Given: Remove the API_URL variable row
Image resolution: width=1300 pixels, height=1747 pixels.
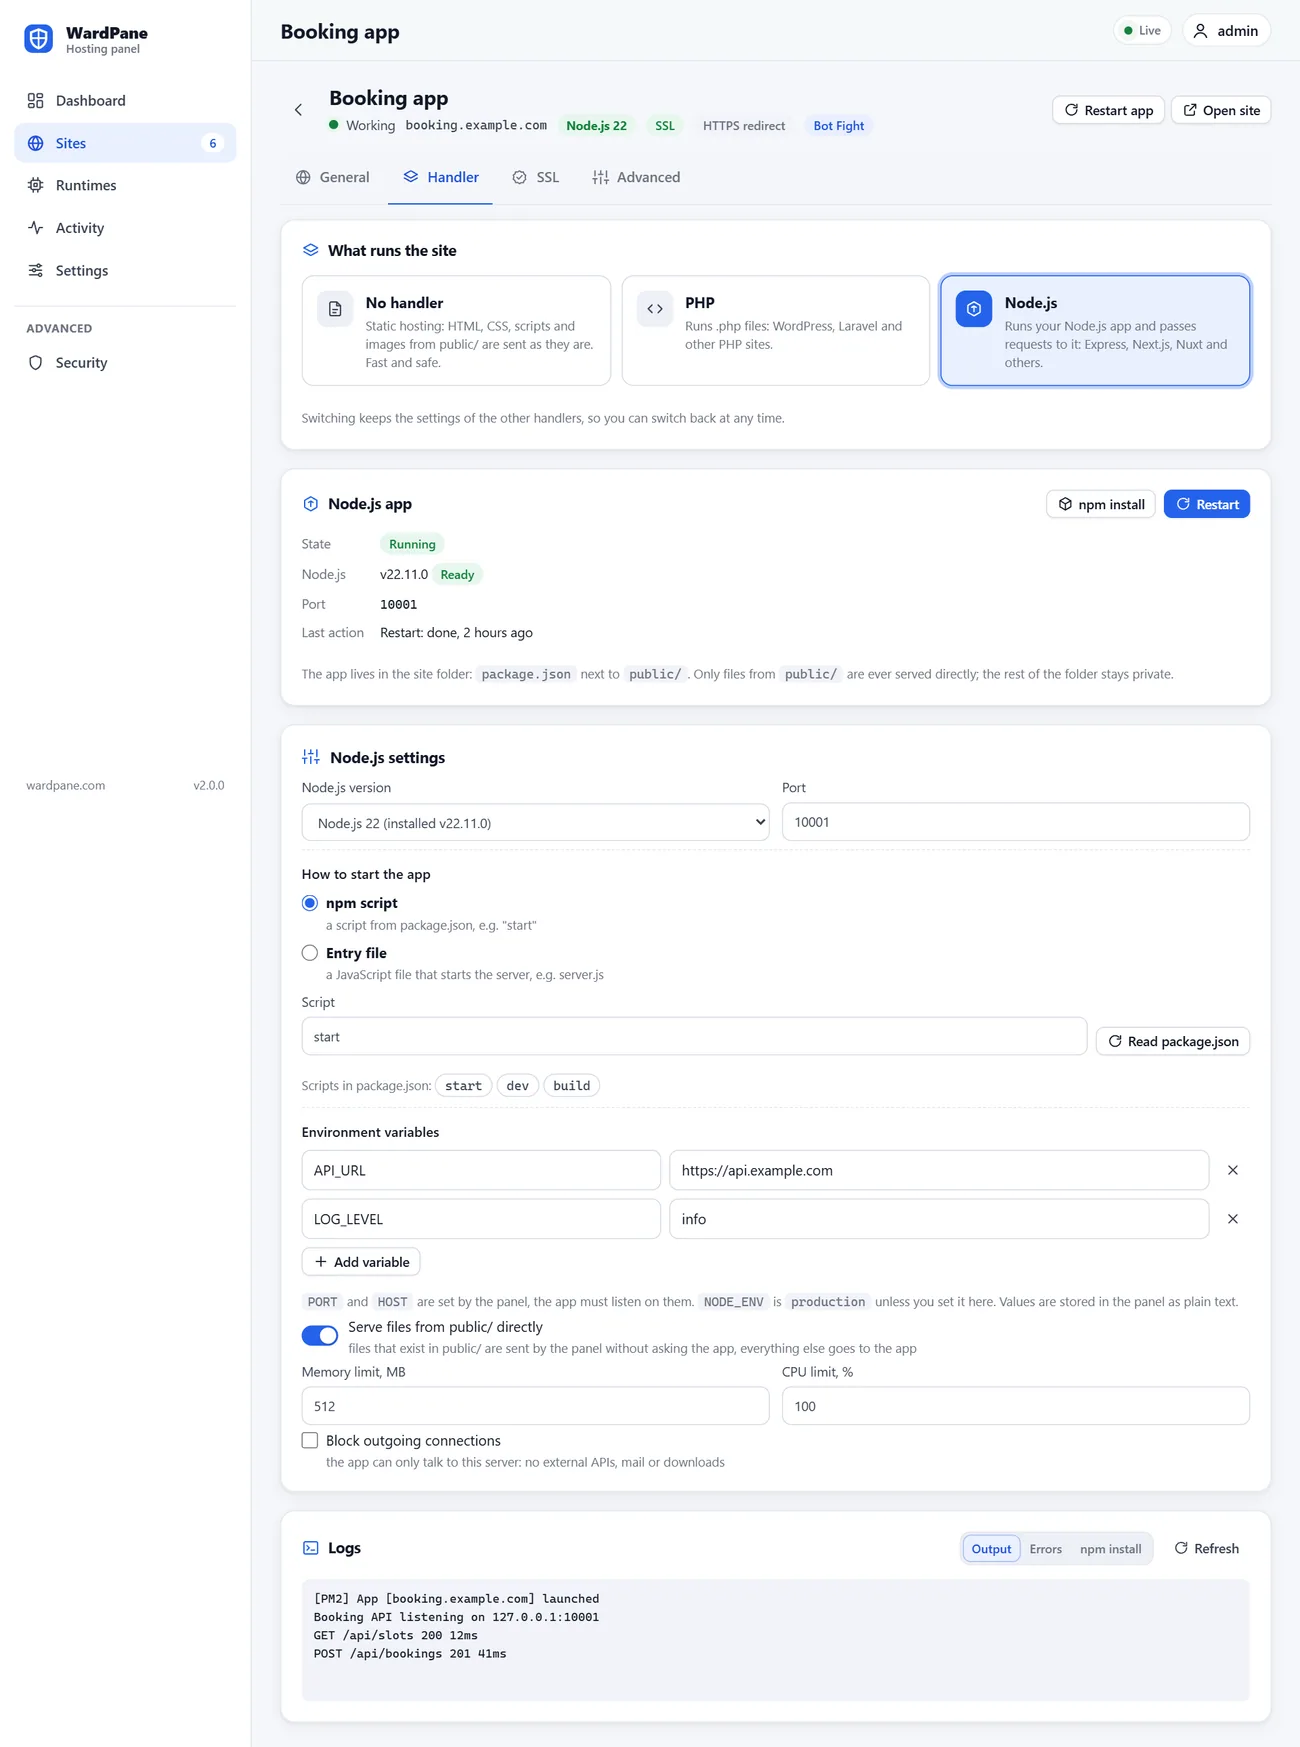Looking at the screenshot, I should [x=1233, y=1170].
